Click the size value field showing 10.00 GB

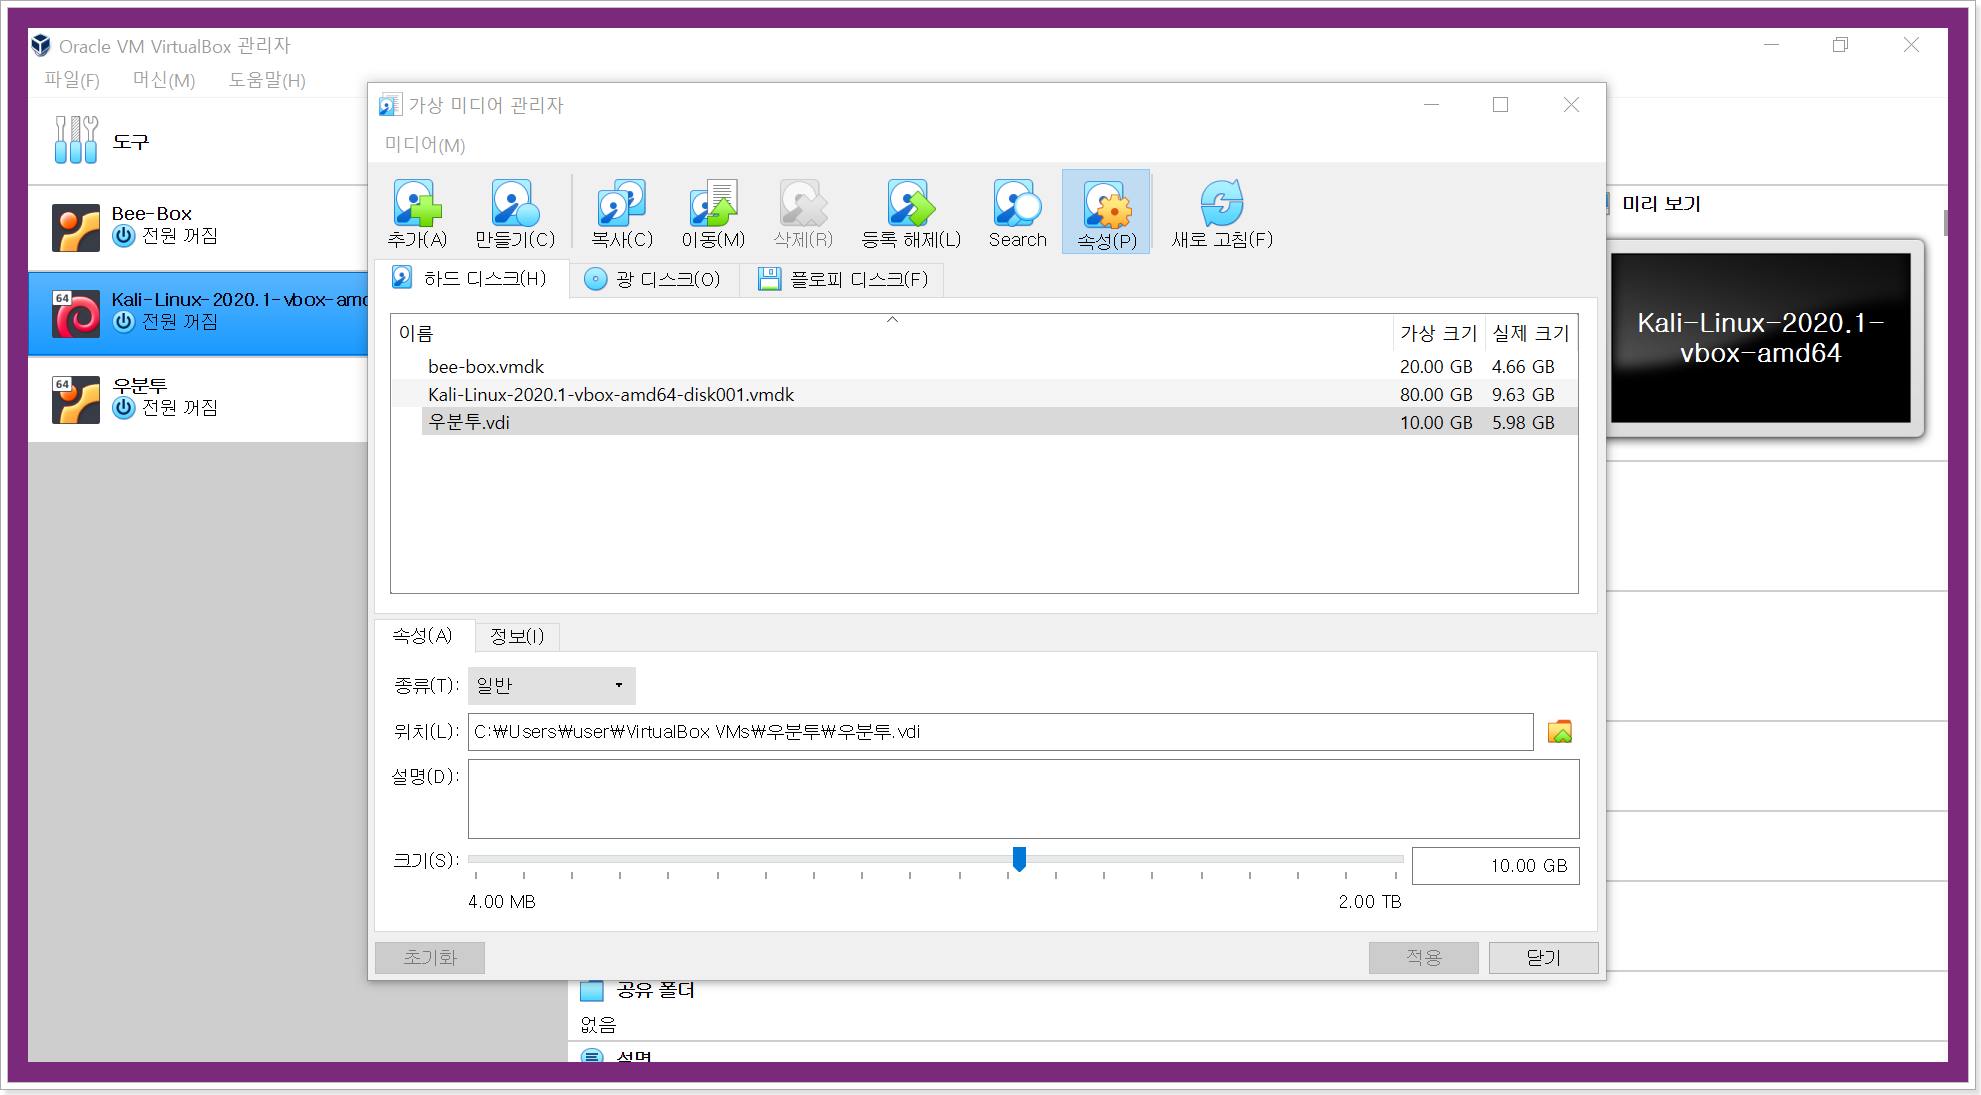(x=1495, y=866)
